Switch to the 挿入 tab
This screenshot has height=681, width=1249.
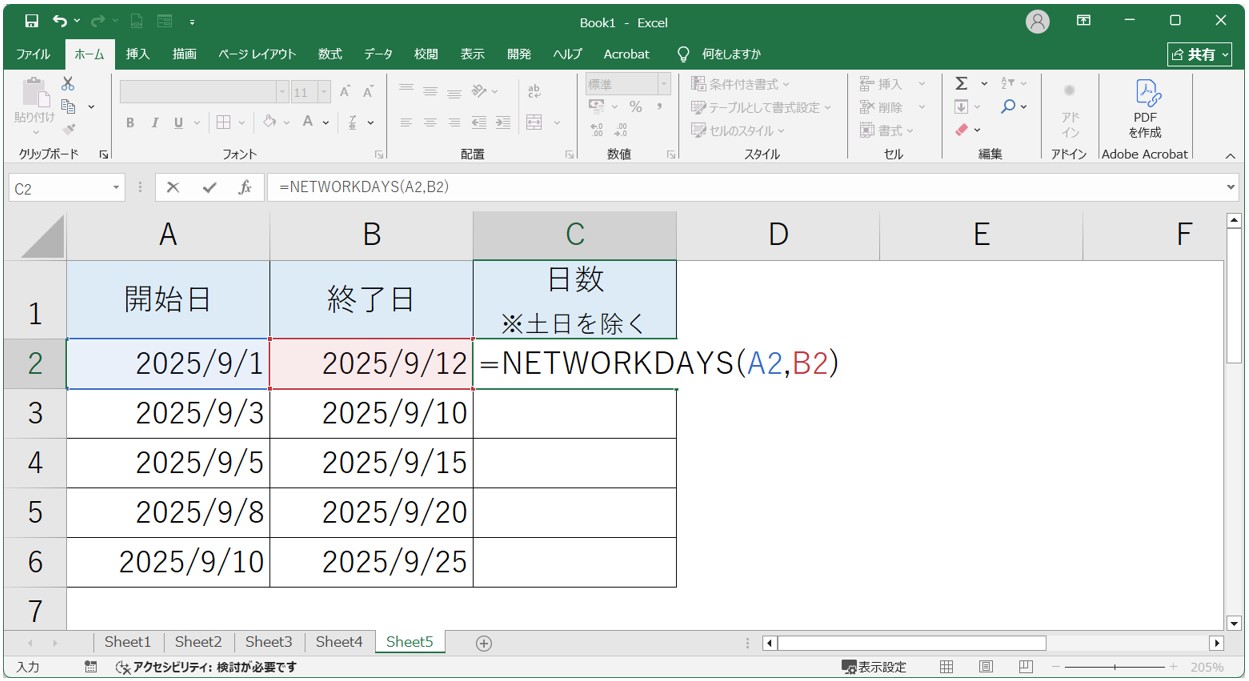point(138,54)
